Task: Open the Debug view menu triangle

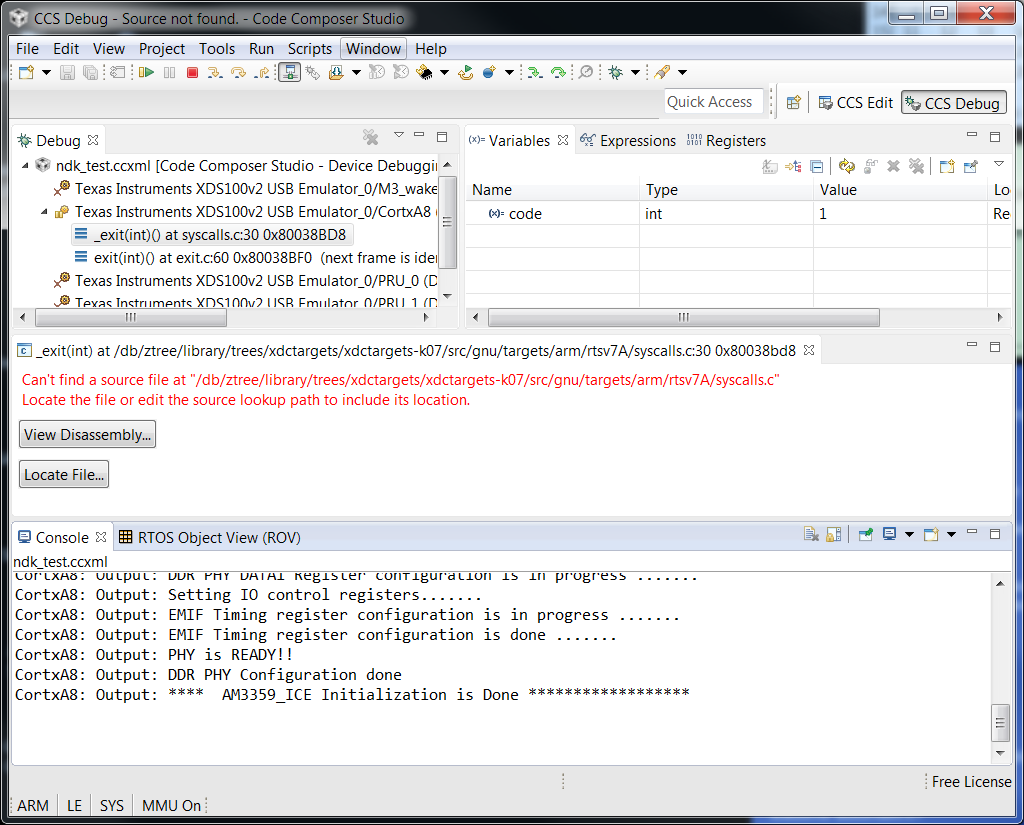Action: tap(399, 135)
